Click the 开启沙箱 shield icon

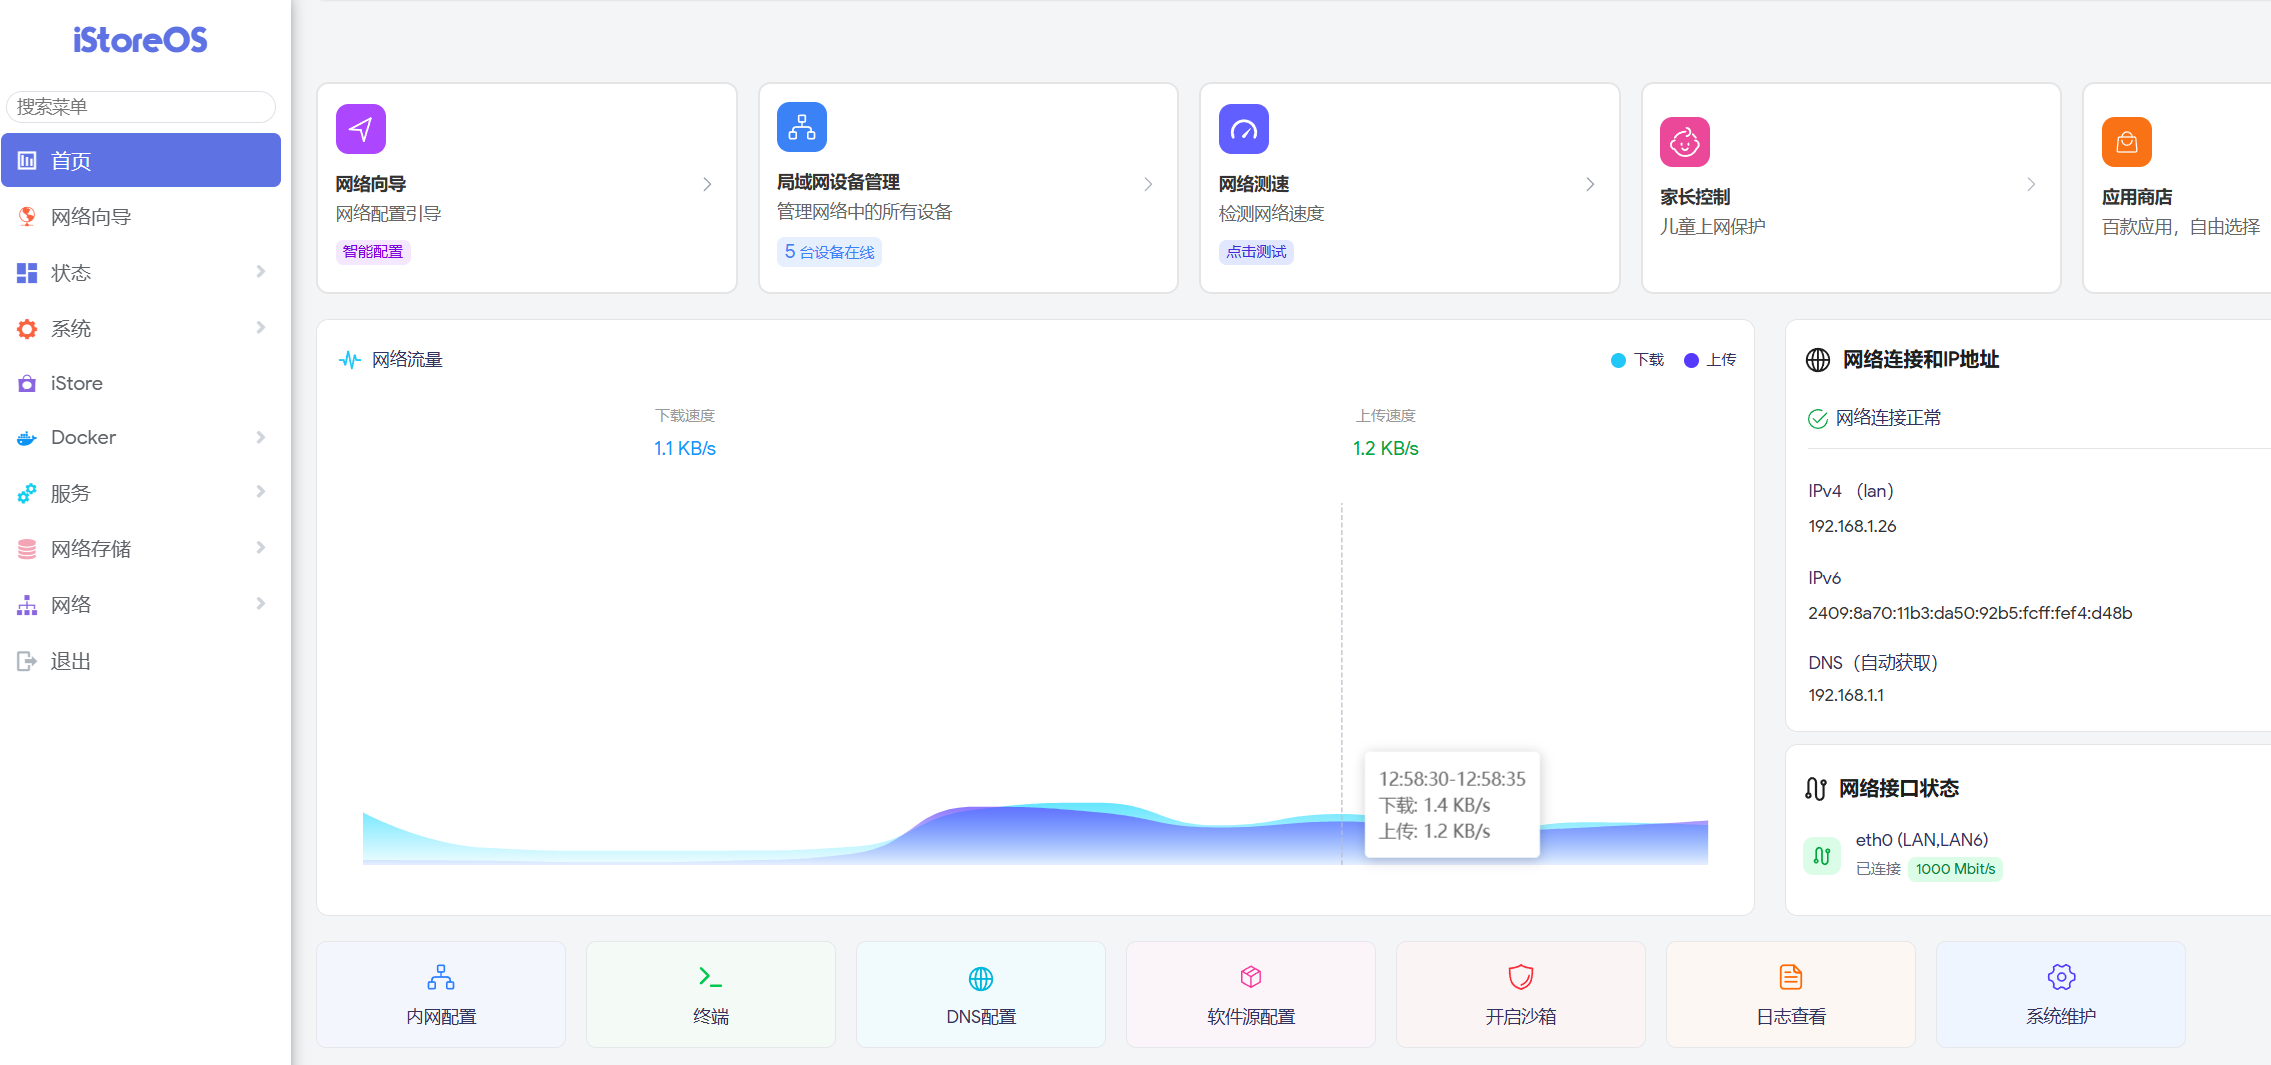tap(1520, 977)
